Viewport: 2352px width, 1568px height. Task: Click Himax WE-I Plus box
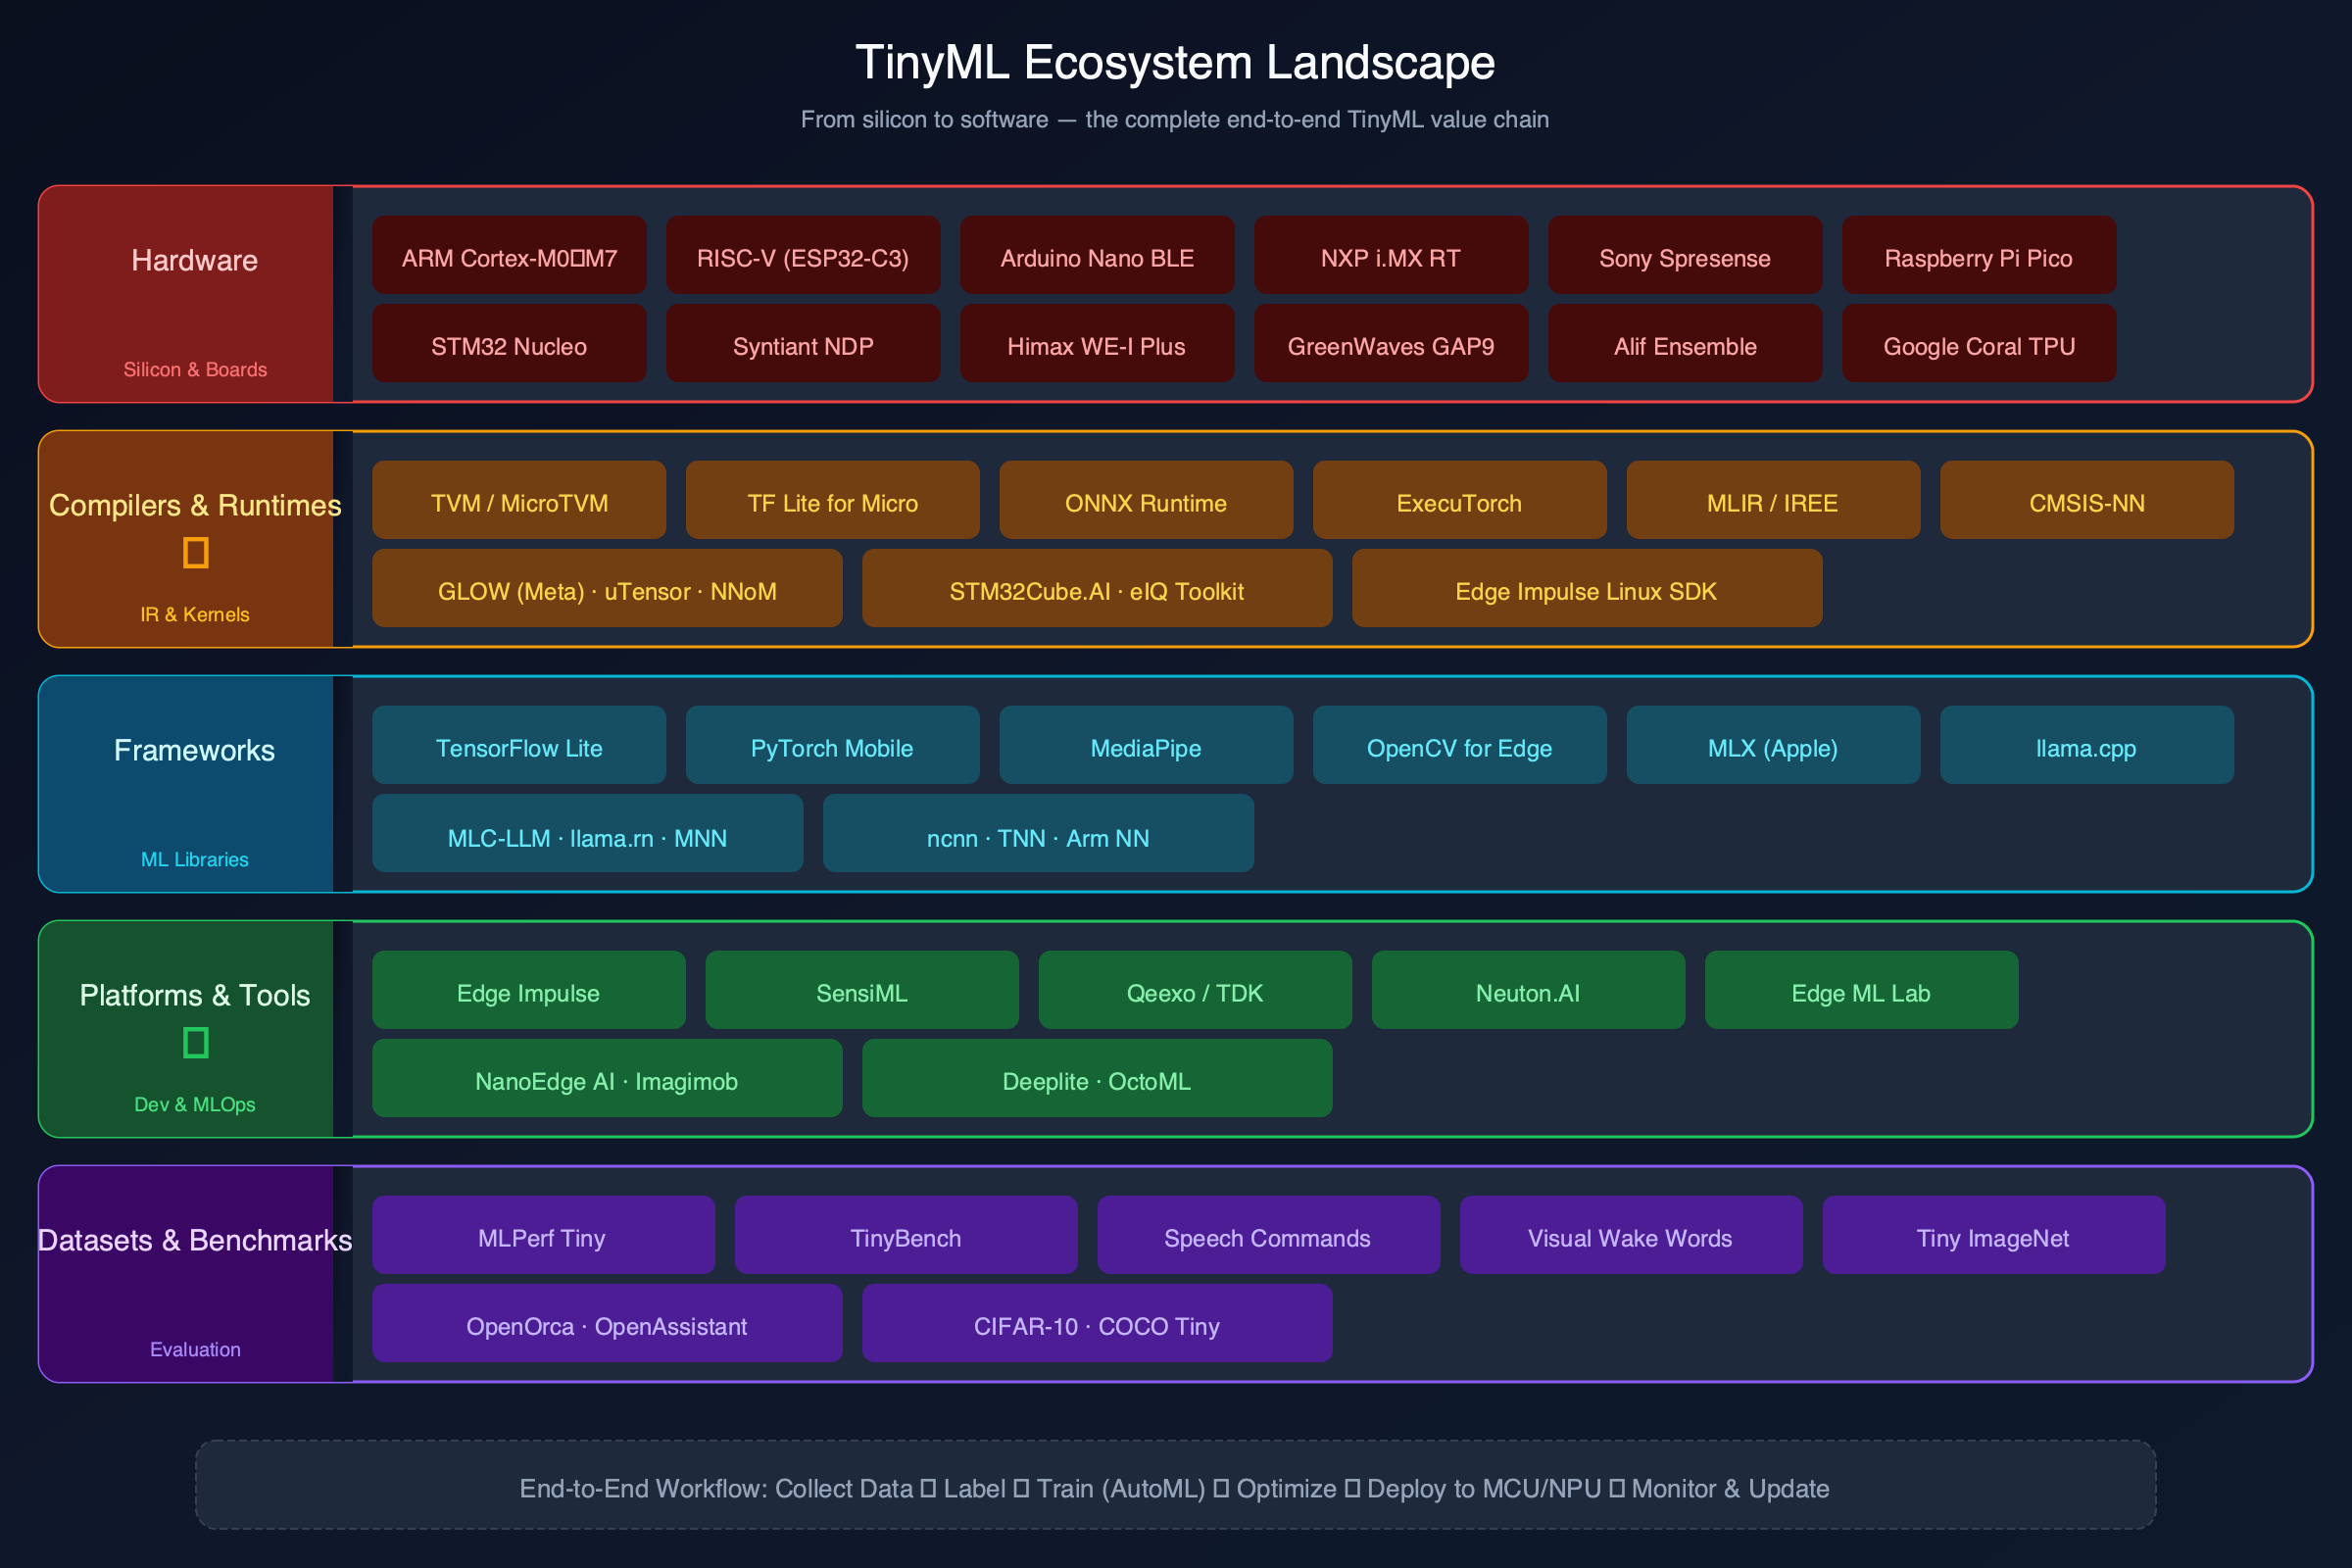[1097, 343]
